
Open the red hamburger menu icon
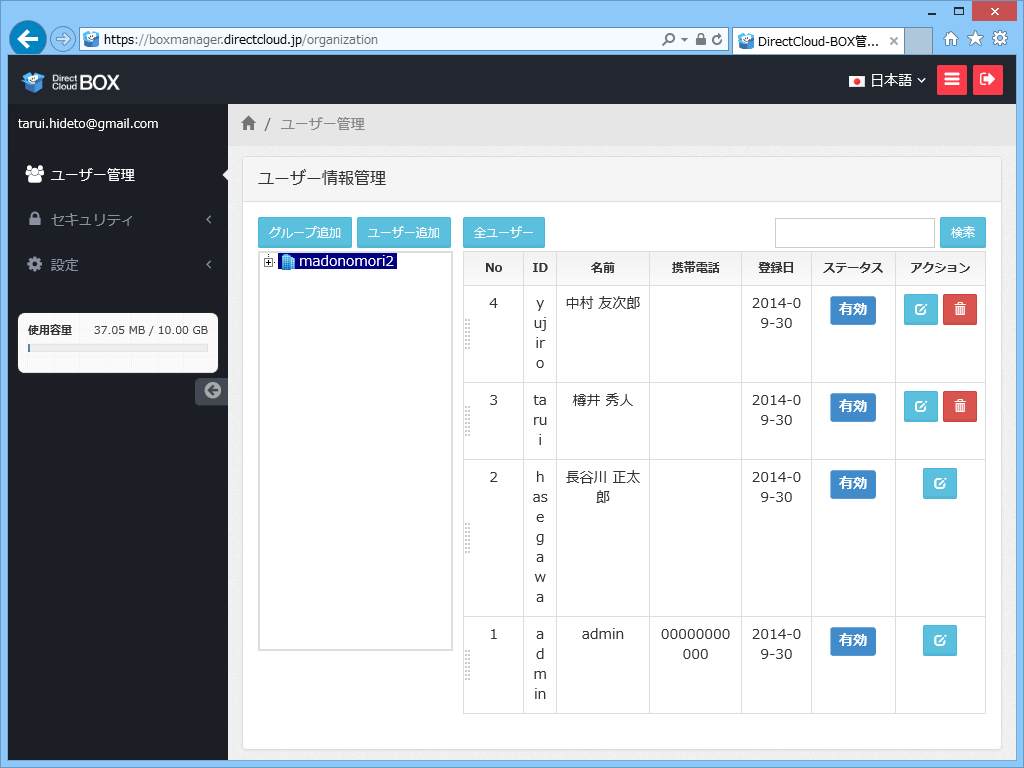[951, 79]
